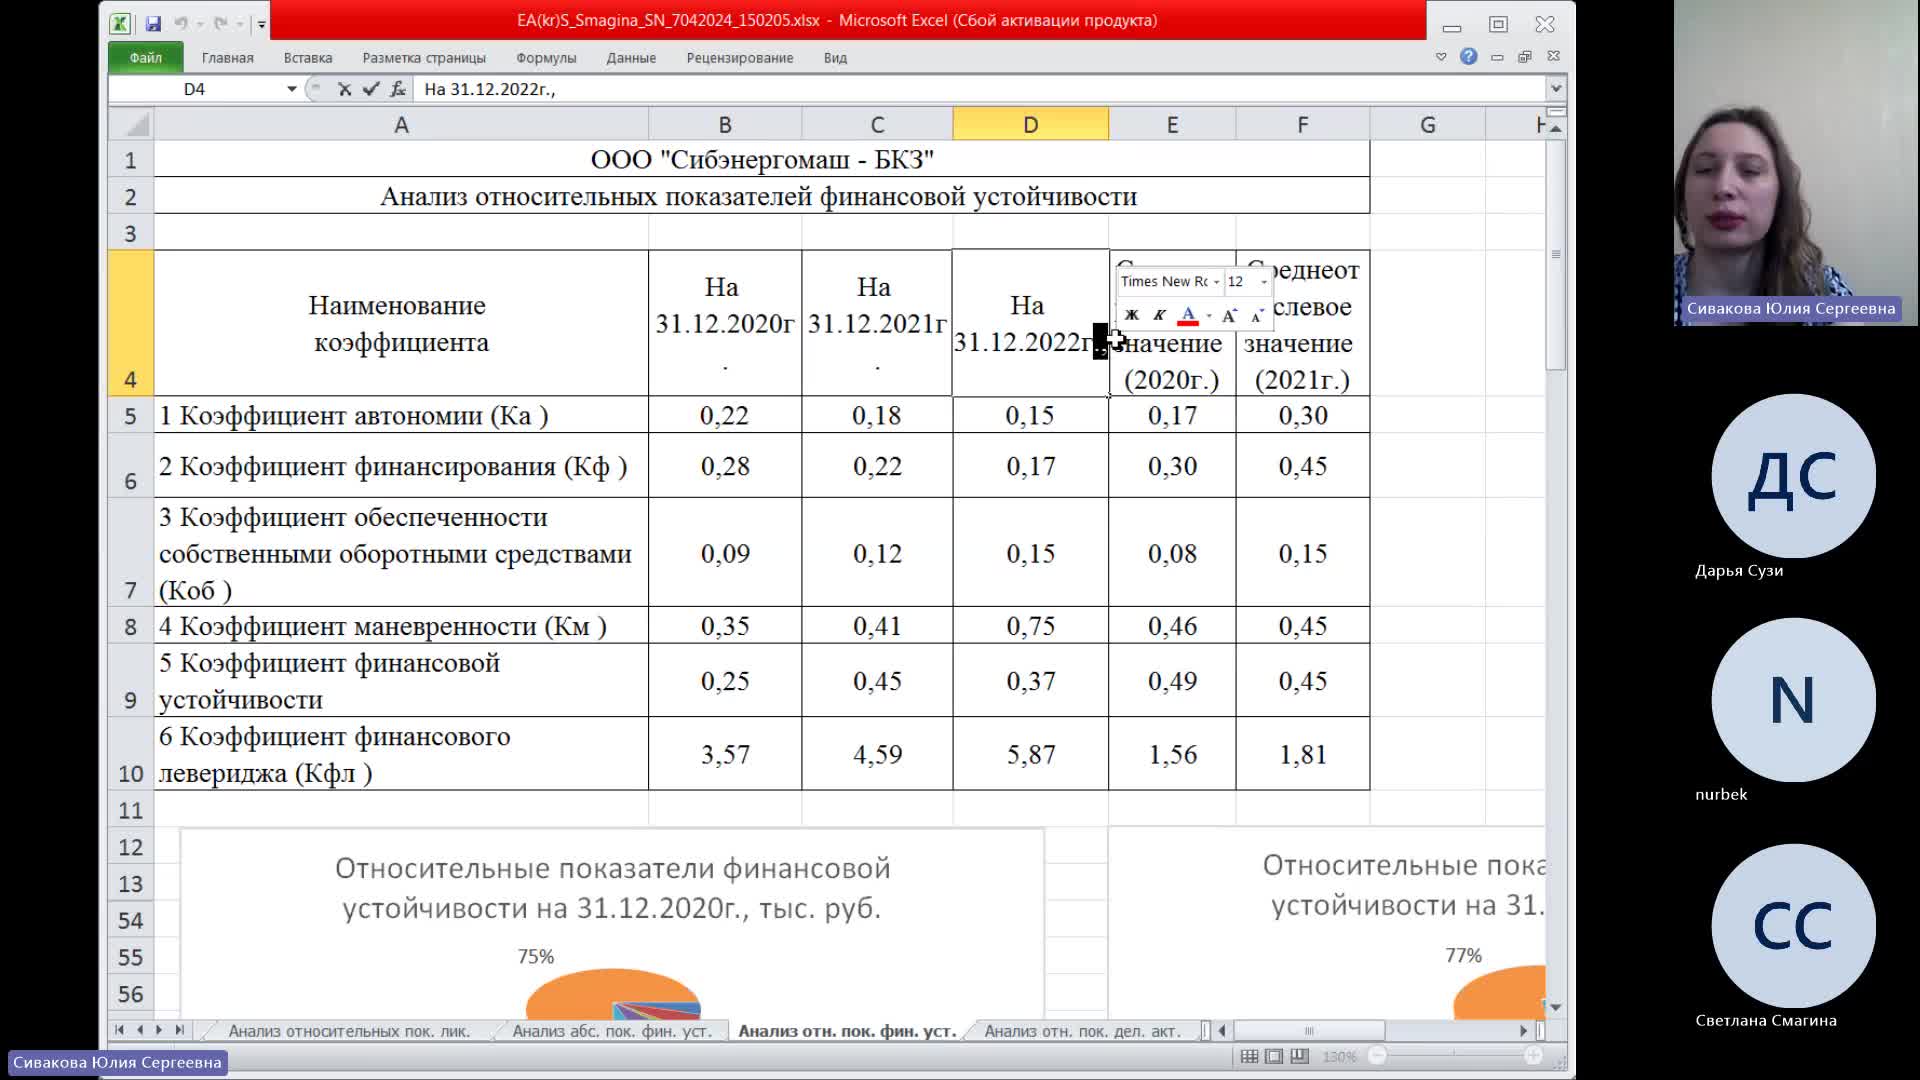Viewport: 1920px width, 1080px height.
Task: Select row 7 header
Action: coord(131,552)
